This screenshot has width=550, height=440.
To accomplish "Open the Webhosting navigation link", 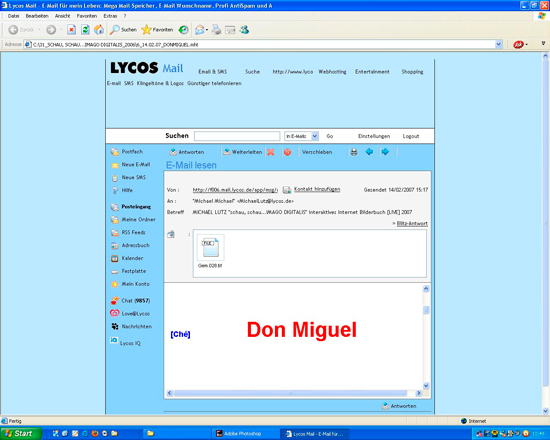I will point(332,72).
